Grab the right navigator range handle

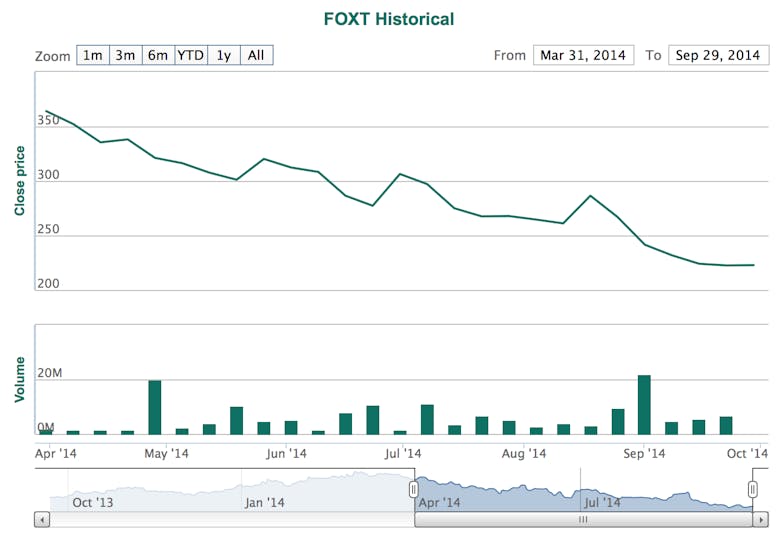click(753, 489)
